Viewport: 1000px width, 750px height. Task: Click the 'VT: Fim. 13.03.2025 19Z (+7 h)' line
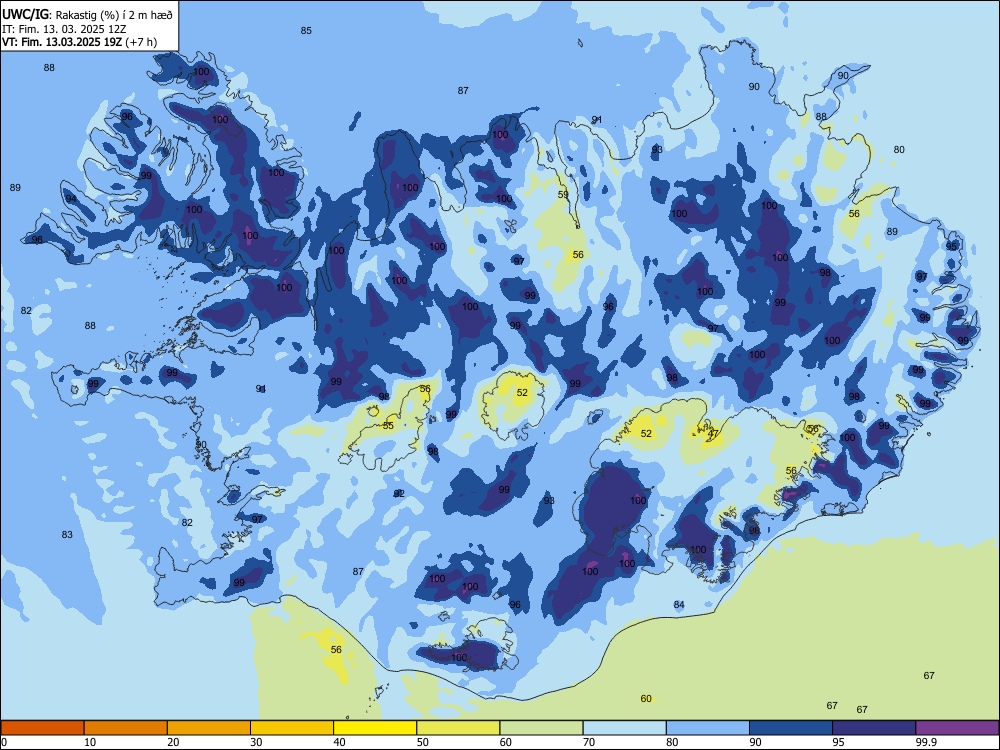(x=79, y=42)
